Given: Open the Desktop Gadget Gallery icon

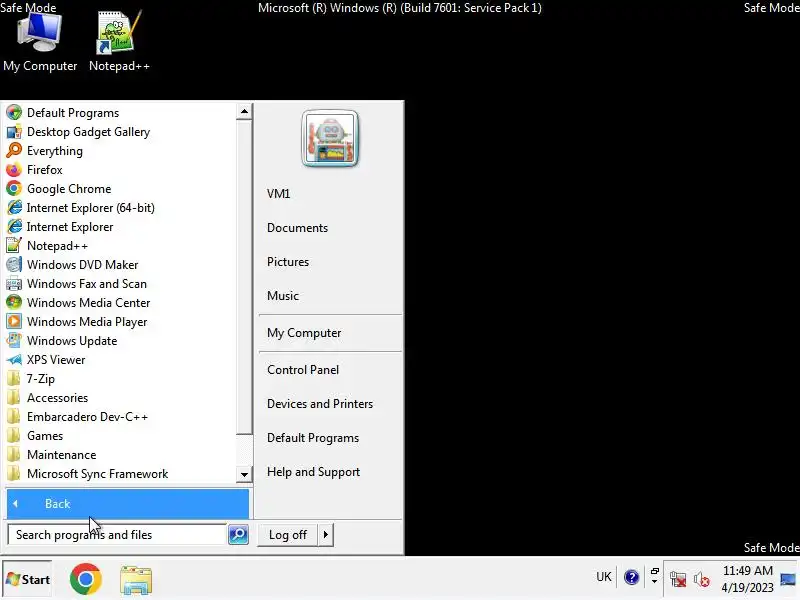Looking at the screenshot, I should tap(14, 132).
